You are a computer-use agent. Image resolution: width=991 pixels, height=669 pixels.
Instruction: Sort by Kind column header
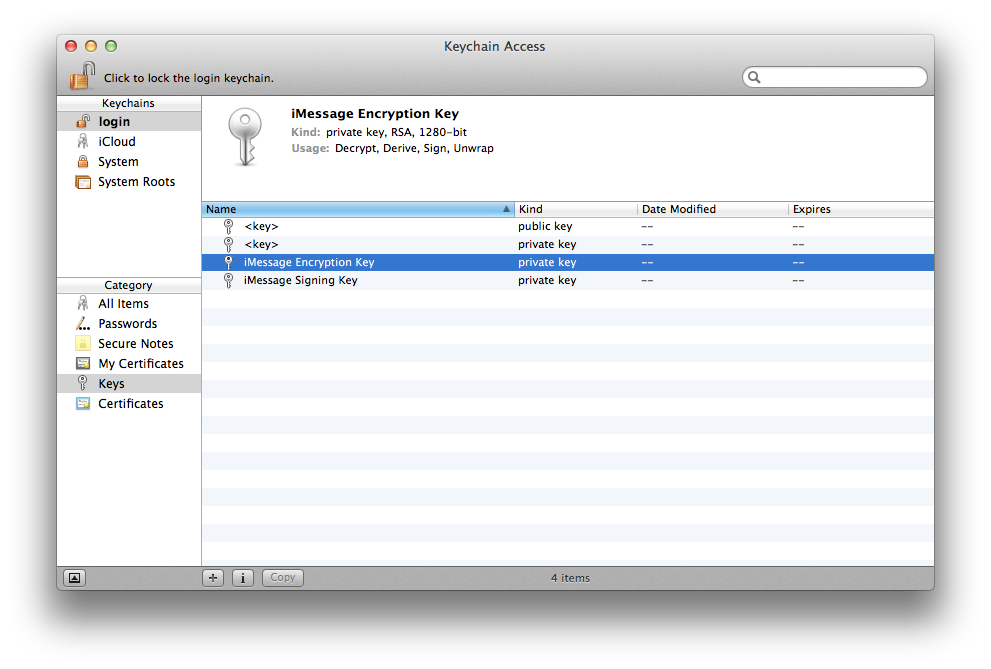point(576,209)
